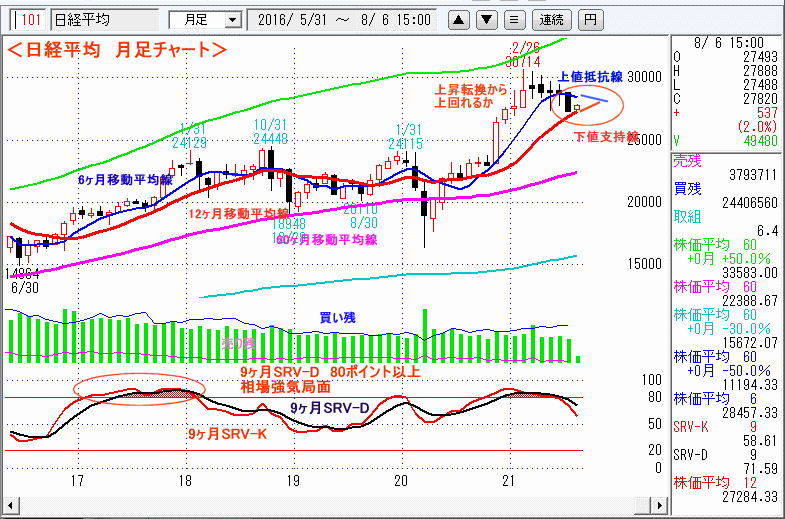Click the orange ellipse near 上値抵抗線
Viewport: 785px width, 519px height.
coord(587,101)
